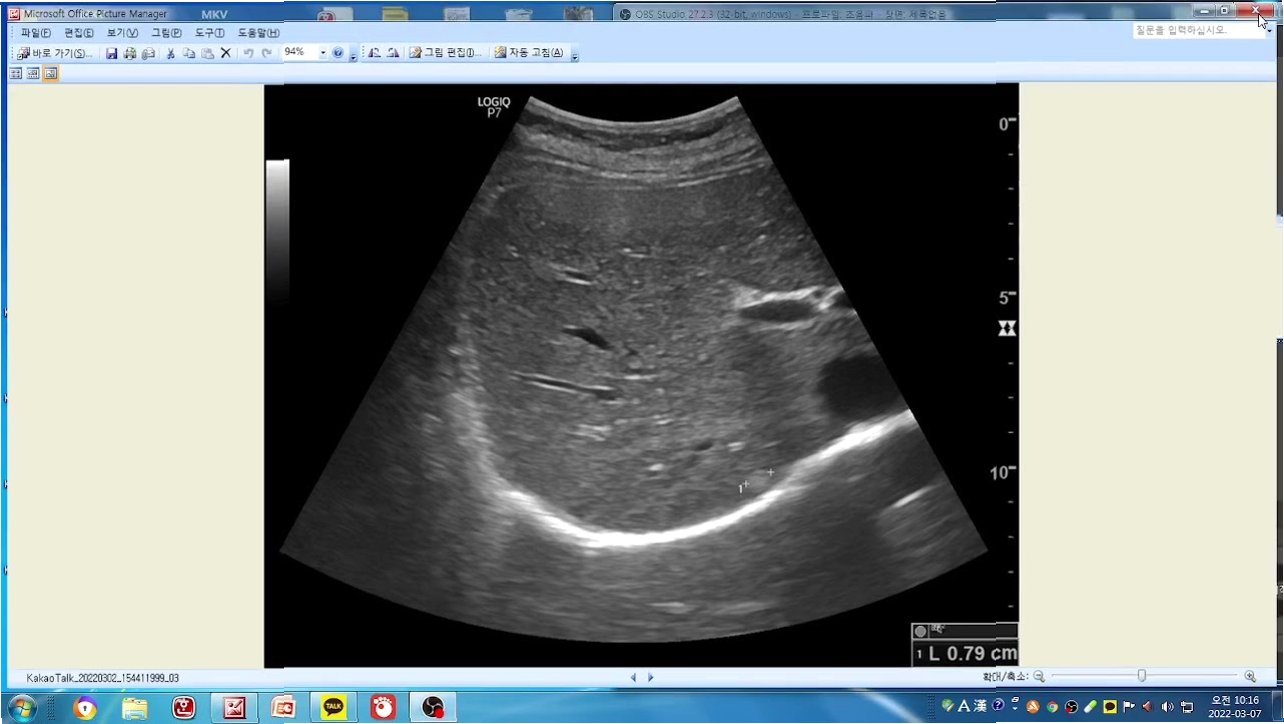
Task: Click the Copy icon in toolbar
Action: click(189, 53)
